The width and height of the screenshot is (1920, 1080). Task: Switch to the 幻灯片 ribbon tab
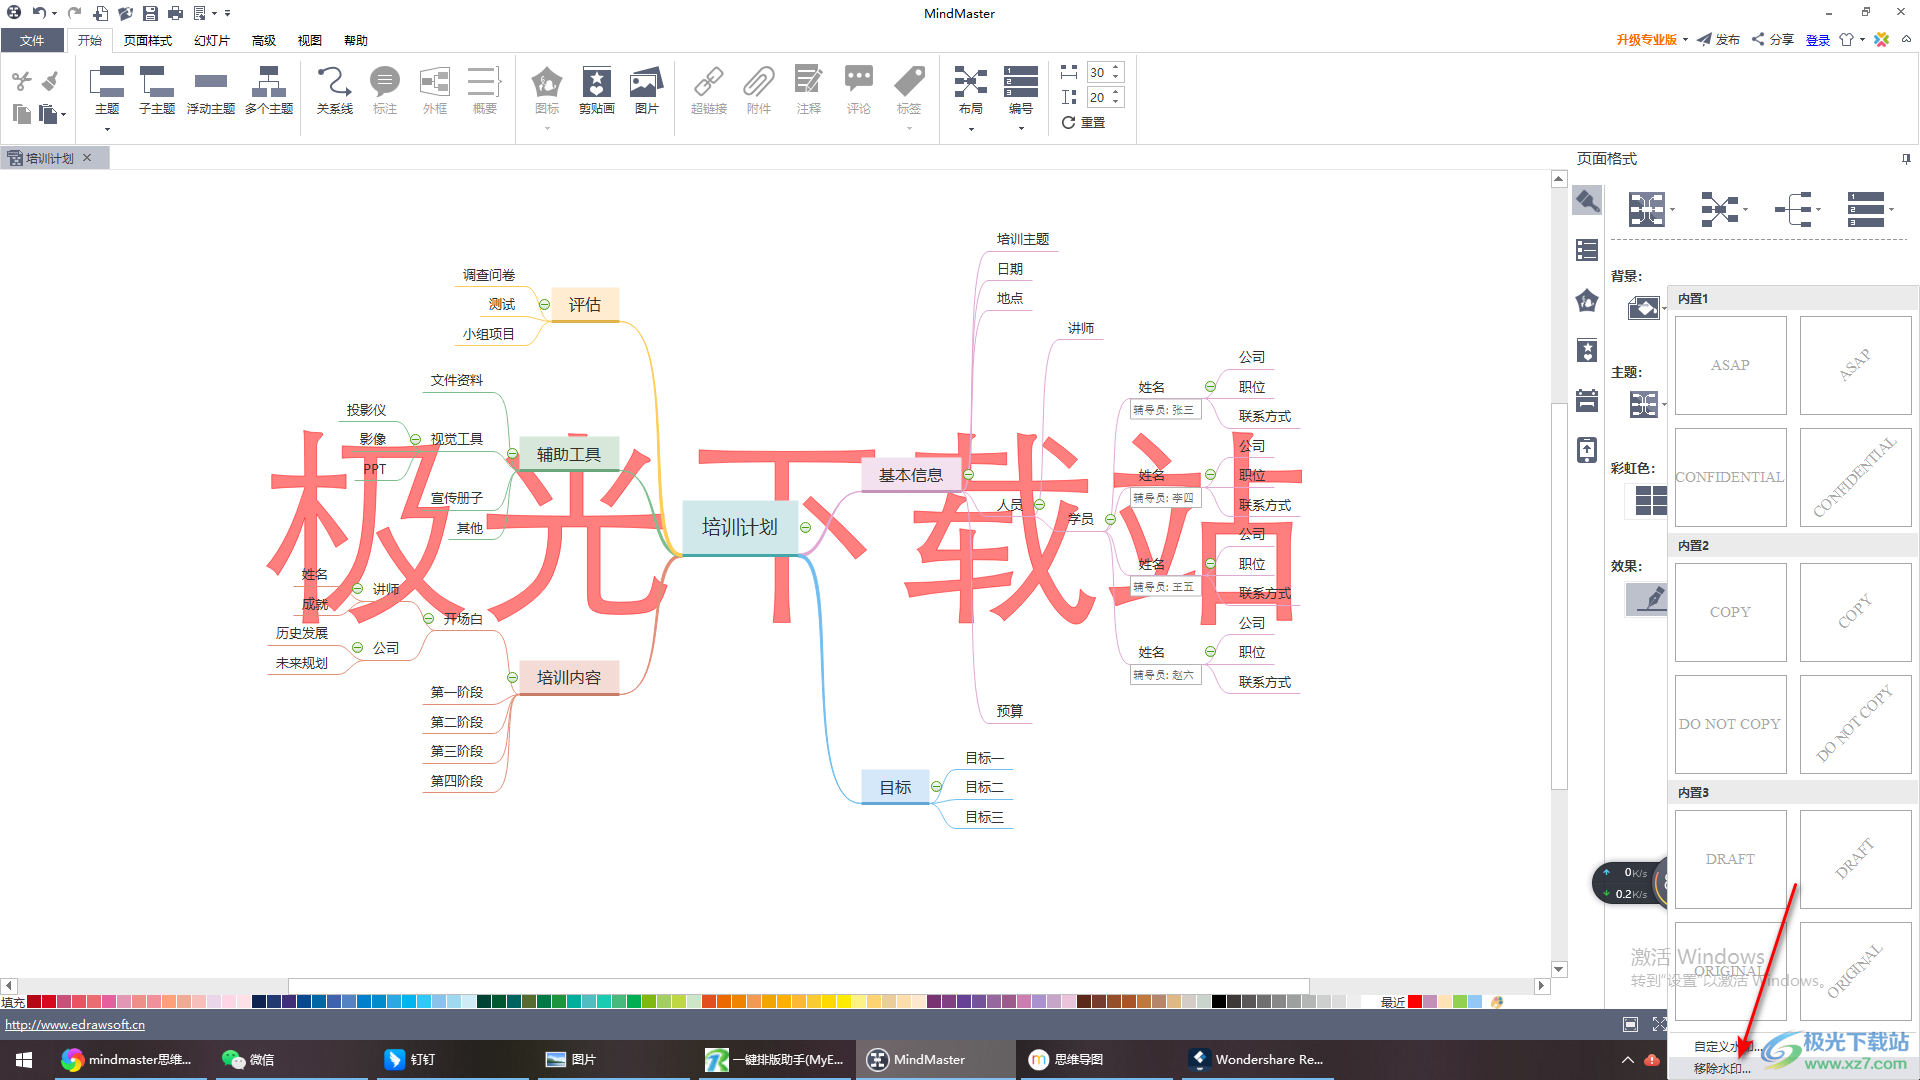tap(212, 40)
